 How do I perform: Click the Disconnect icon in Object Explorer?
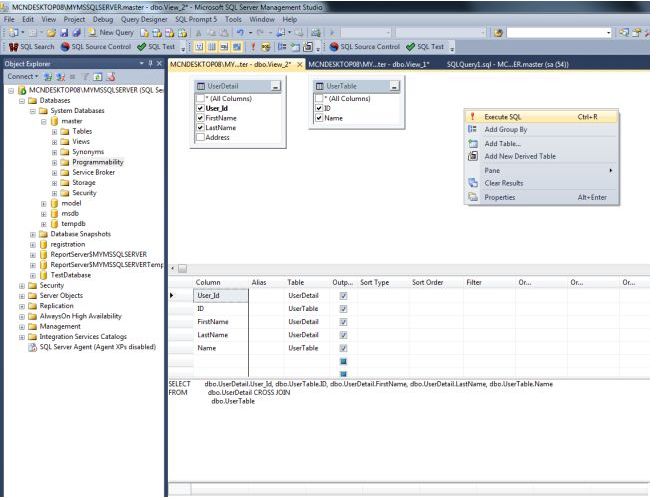61,77
